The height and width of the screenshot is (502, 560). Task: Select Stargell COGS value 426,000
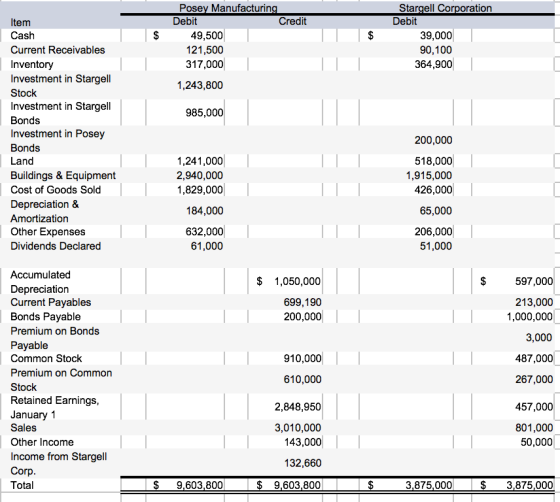pos(433,190)
